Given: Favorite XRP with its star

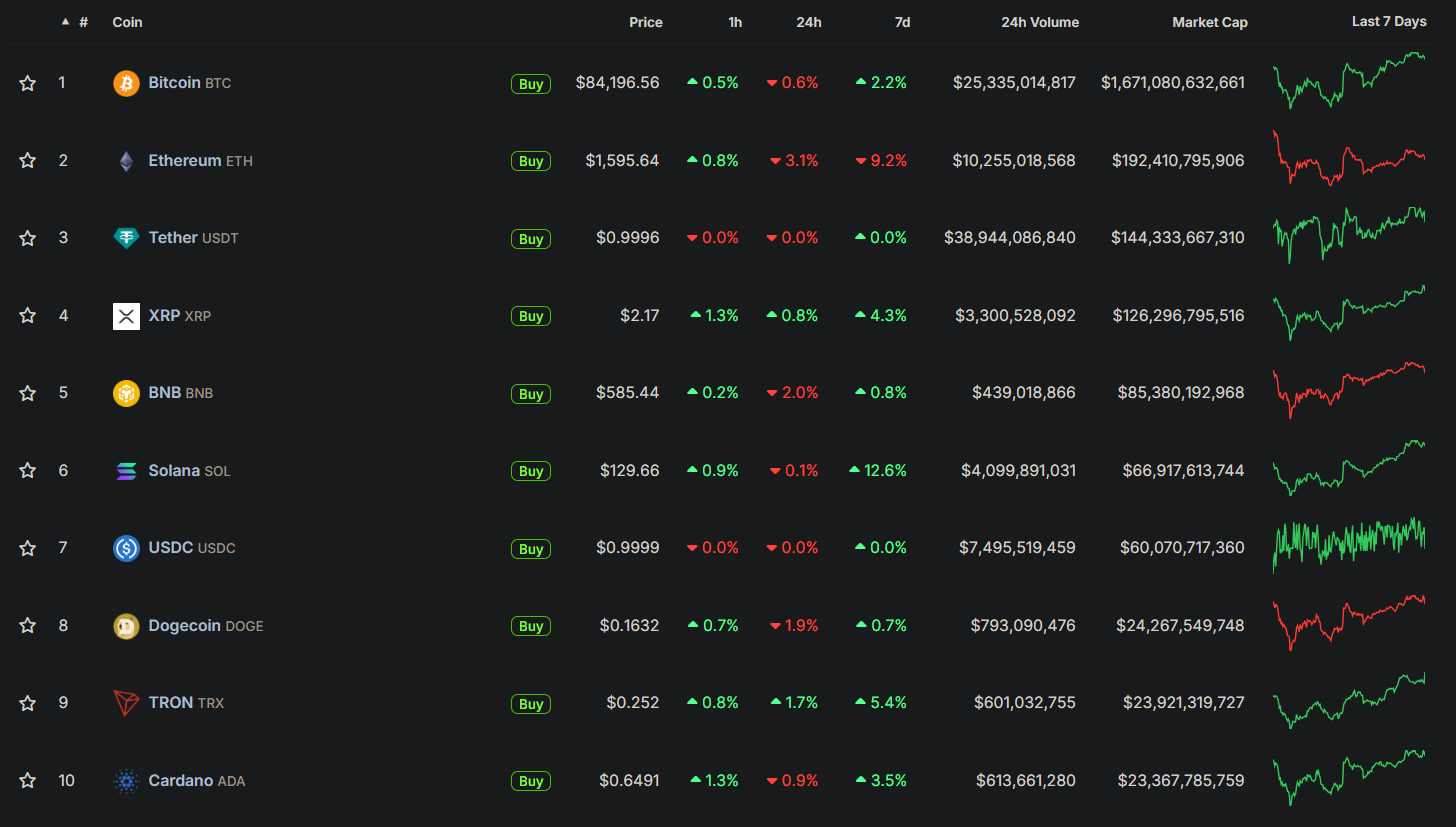Looking at the screenshot, I should click(x=27, y=315).
